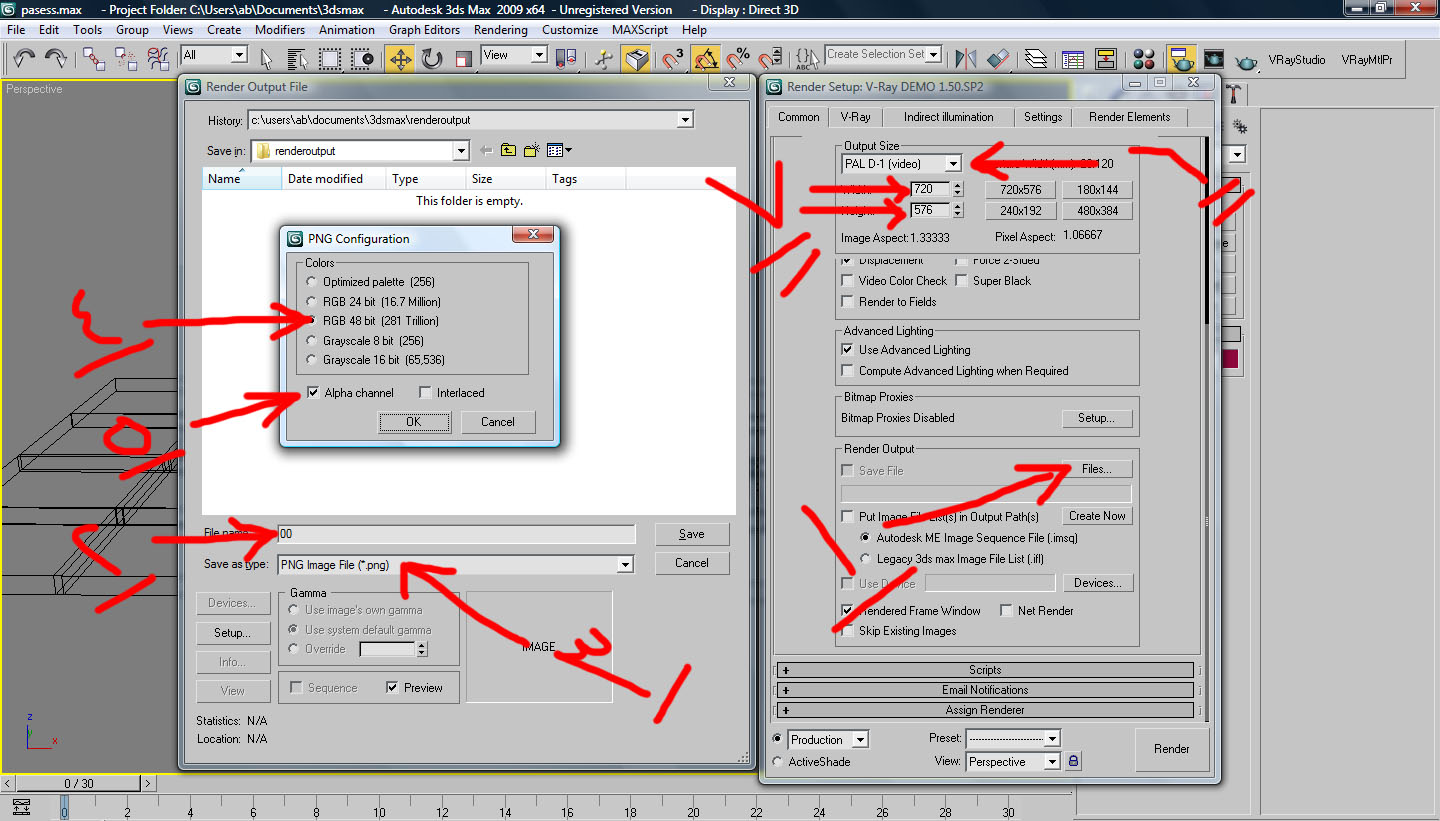Toggle the Window/Crossing selection icon
This screenshot has width=1440, height=821.
point(362,59)
